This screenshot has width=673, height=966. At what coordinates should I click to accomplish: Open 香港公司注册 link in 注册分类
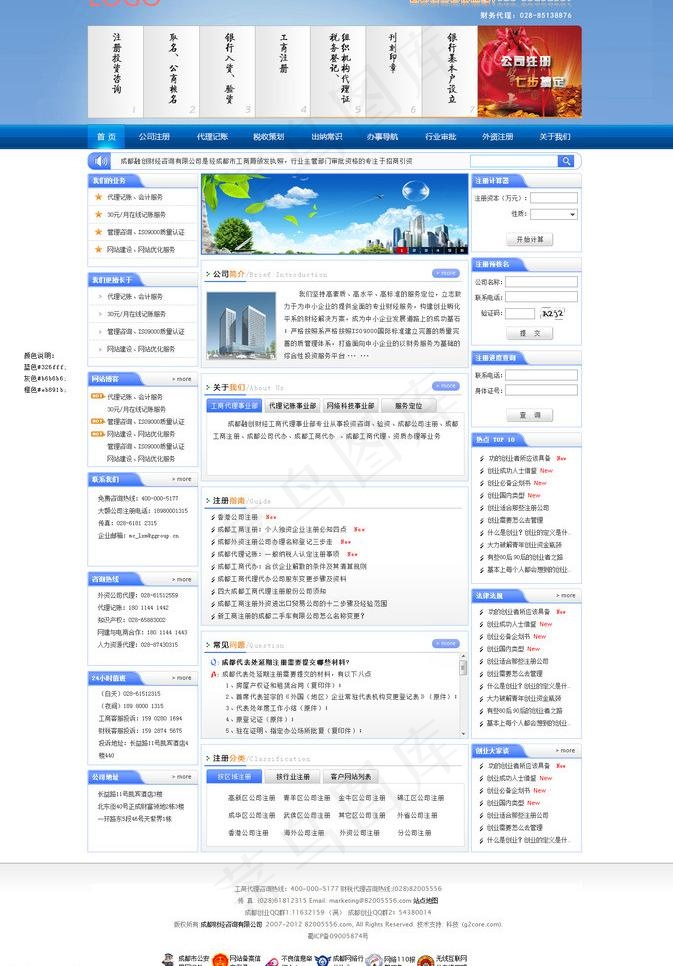point(248,832)
